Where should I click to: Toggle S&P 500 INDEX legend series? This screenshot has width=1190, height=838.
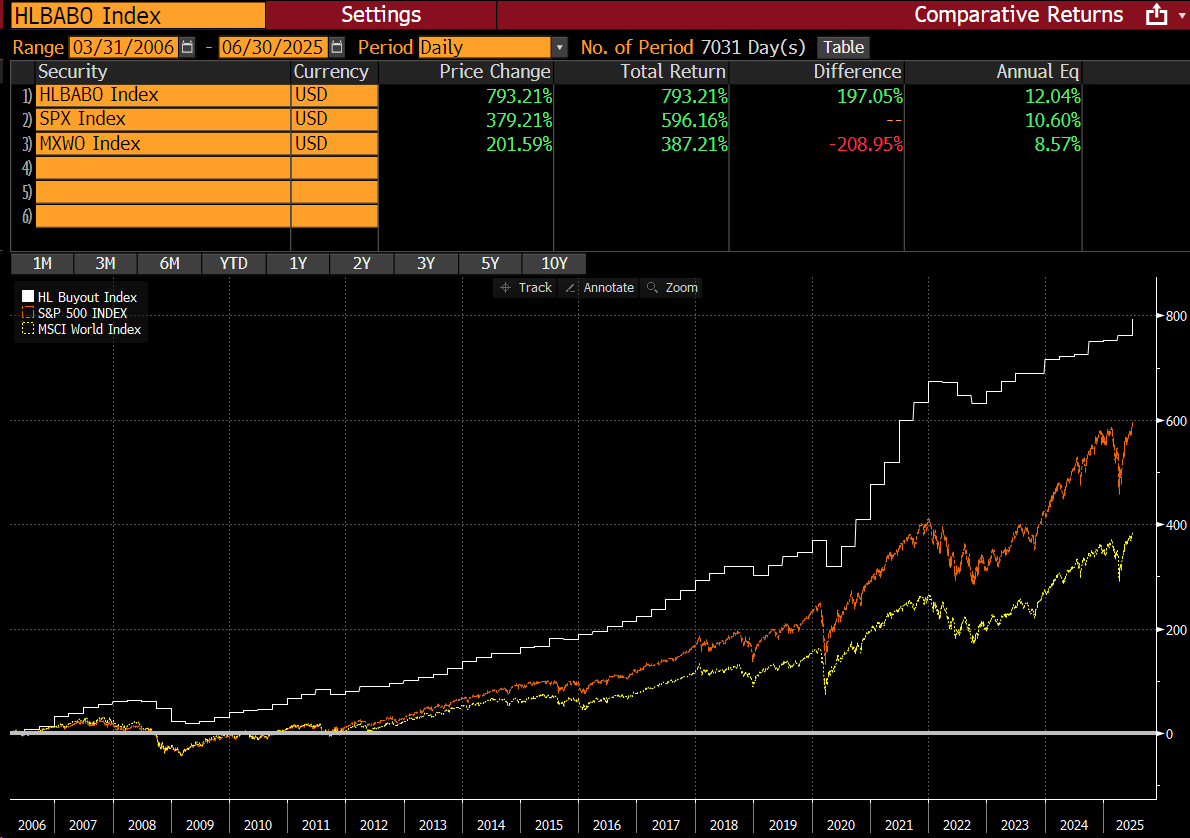[28, 313]
